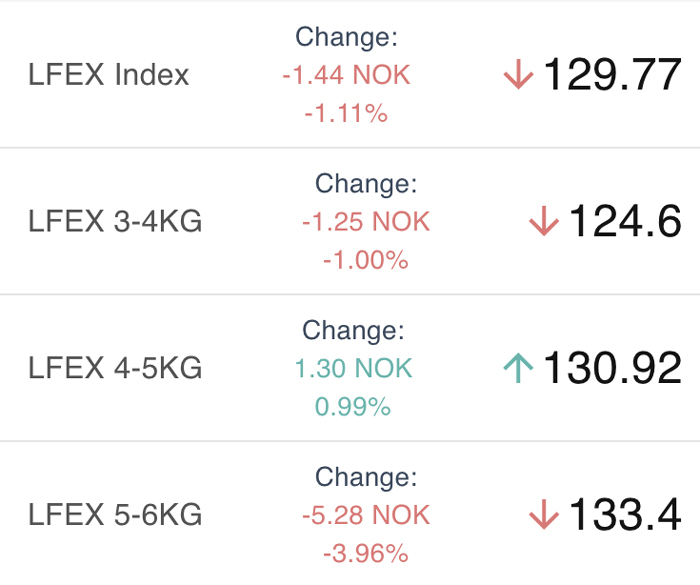Click the red down arrow beside 133.4
700x585 pixels.
[x=544, y=514]
